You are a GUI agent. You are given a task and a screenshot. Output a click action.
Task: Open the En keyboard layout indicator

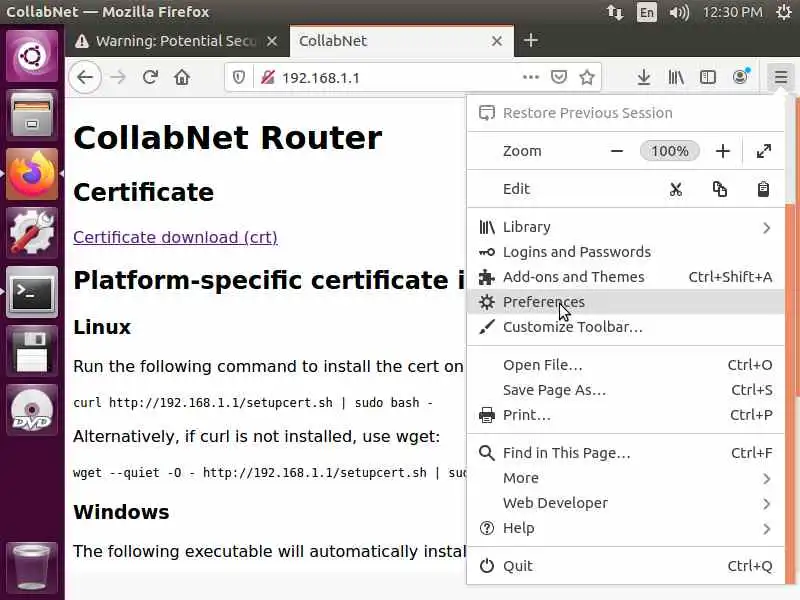tap(646, 12)
